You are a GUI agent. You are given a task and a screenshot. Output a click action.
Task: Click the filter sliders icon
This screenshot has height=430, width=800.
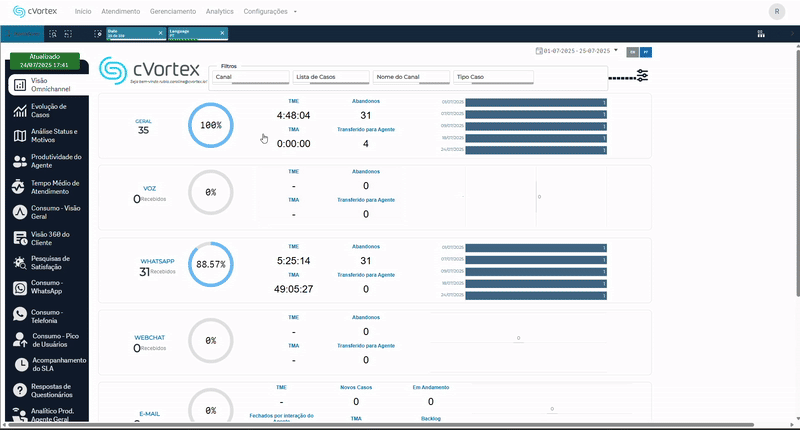pyautogui.click(x=642, y=76)
